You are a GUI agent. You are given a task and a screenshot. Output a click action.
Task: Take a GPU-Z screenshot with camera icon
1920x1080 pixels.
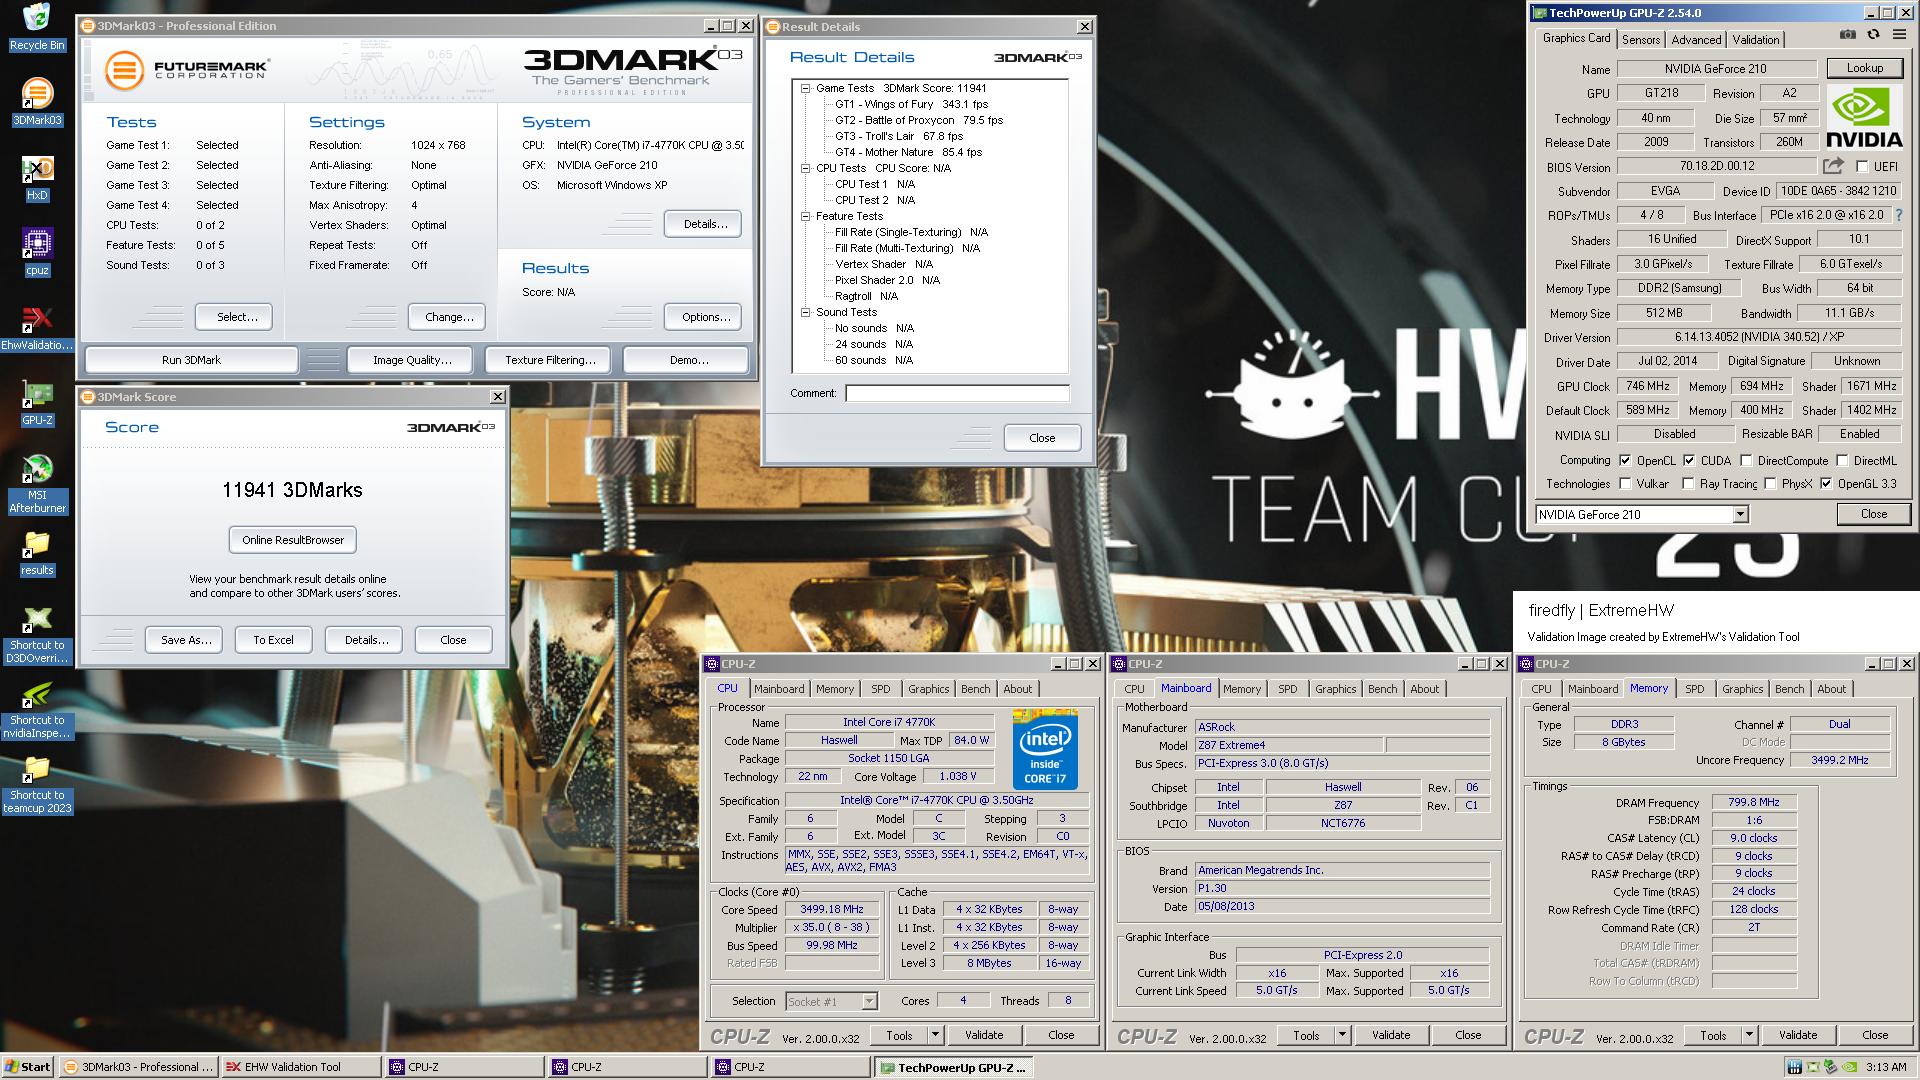pyautogui.click(x=1847, y=35)
